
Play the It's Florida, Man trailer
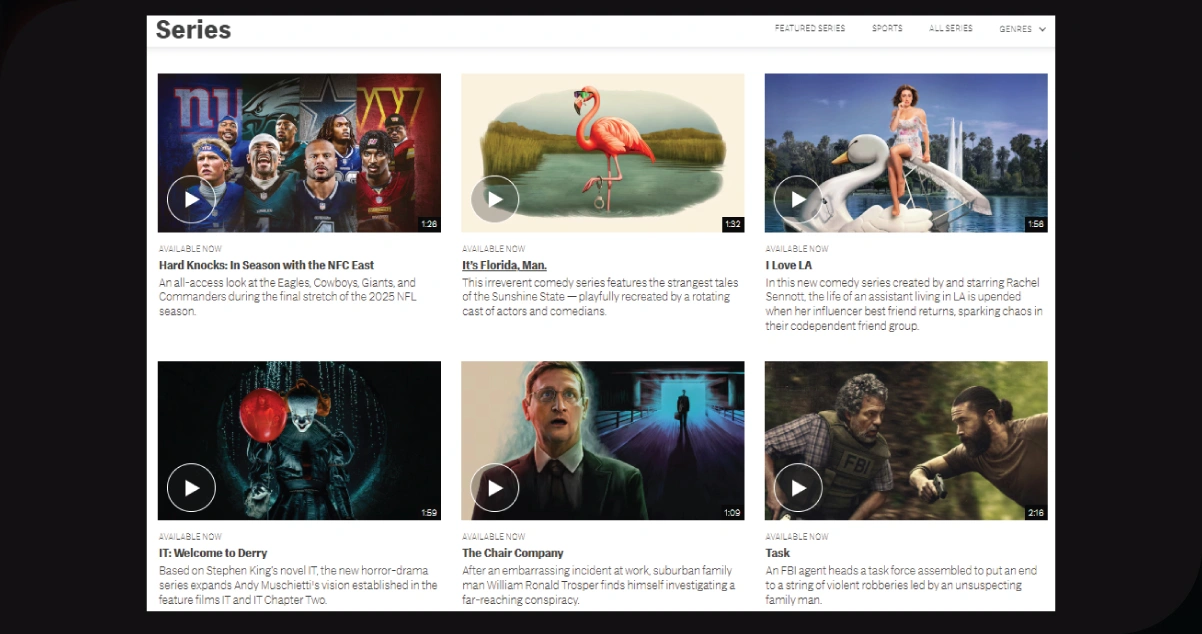click(495, 200)
